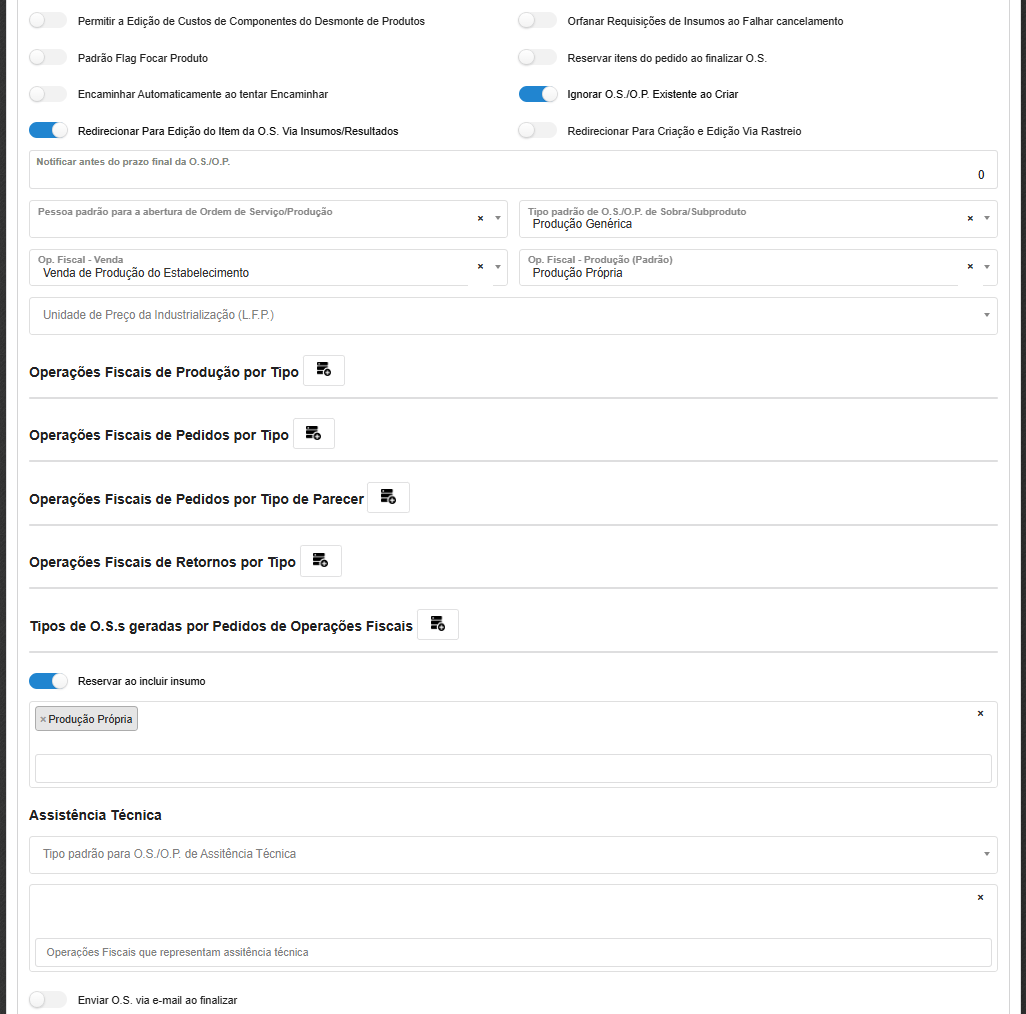Image resolution: width=1026 pixels, height=1014 pixels.
Task: Expand Pessoa padrão para abertura dropdown
Action: (x=498, y=218)
